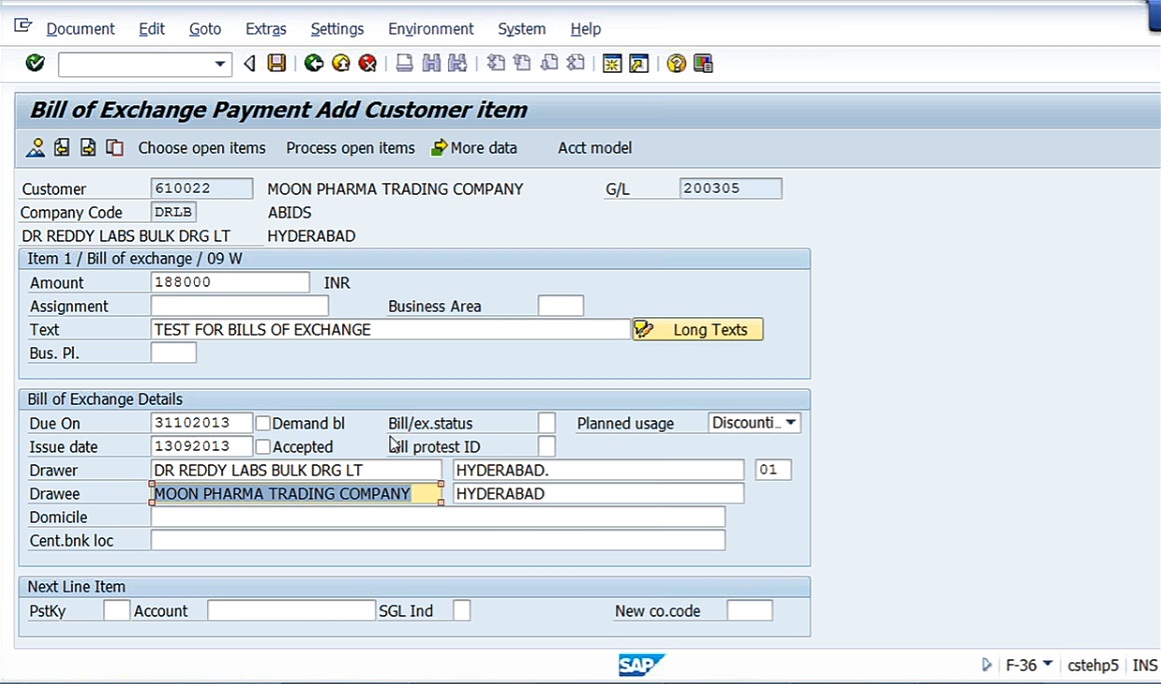Viewport: 1161px width, 684px height.
Task: Open the Goto menu
Action: (x=205, y=29)
